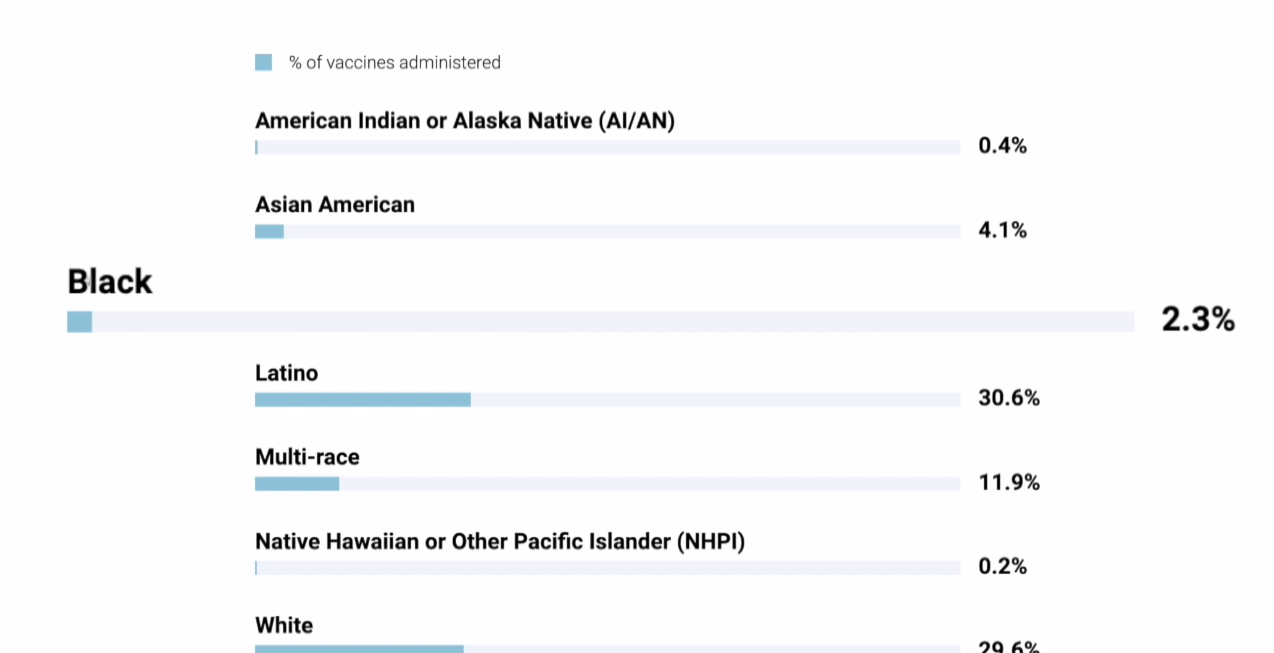Click the 0.2% value for NHPI

[x=1002, y=566]
